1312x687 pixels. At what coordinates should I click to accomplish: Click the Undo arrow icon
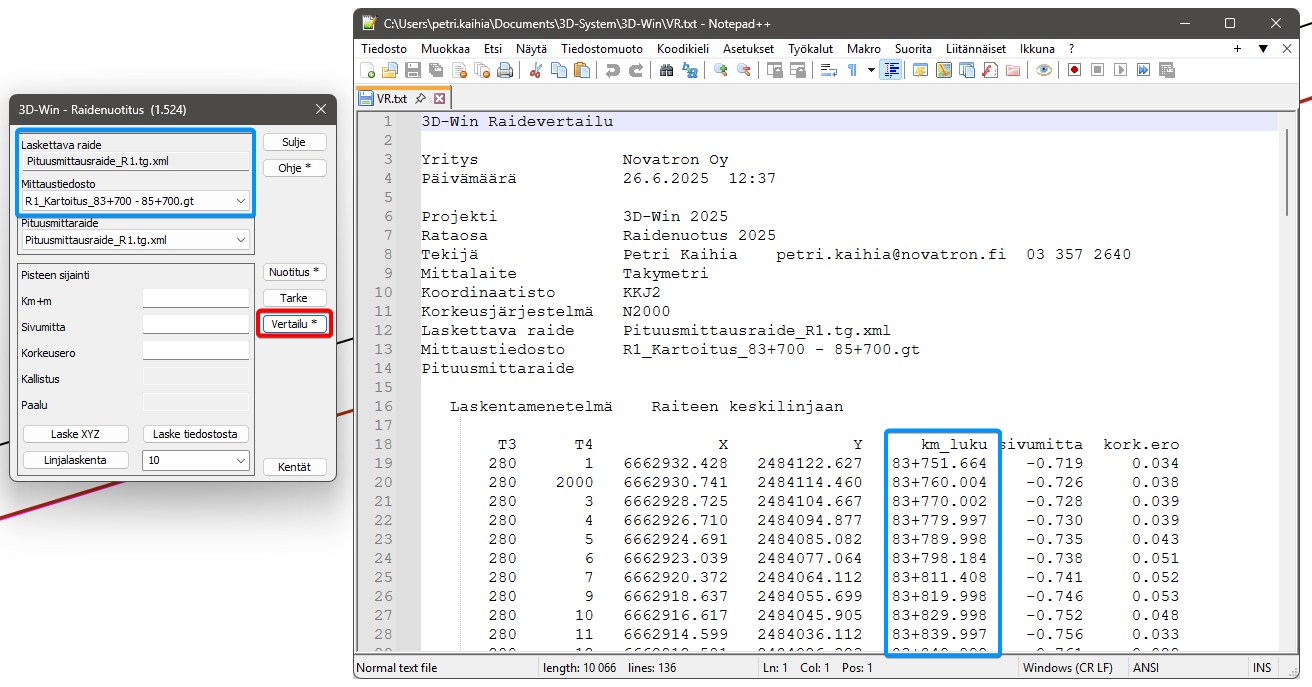[612, 70]
